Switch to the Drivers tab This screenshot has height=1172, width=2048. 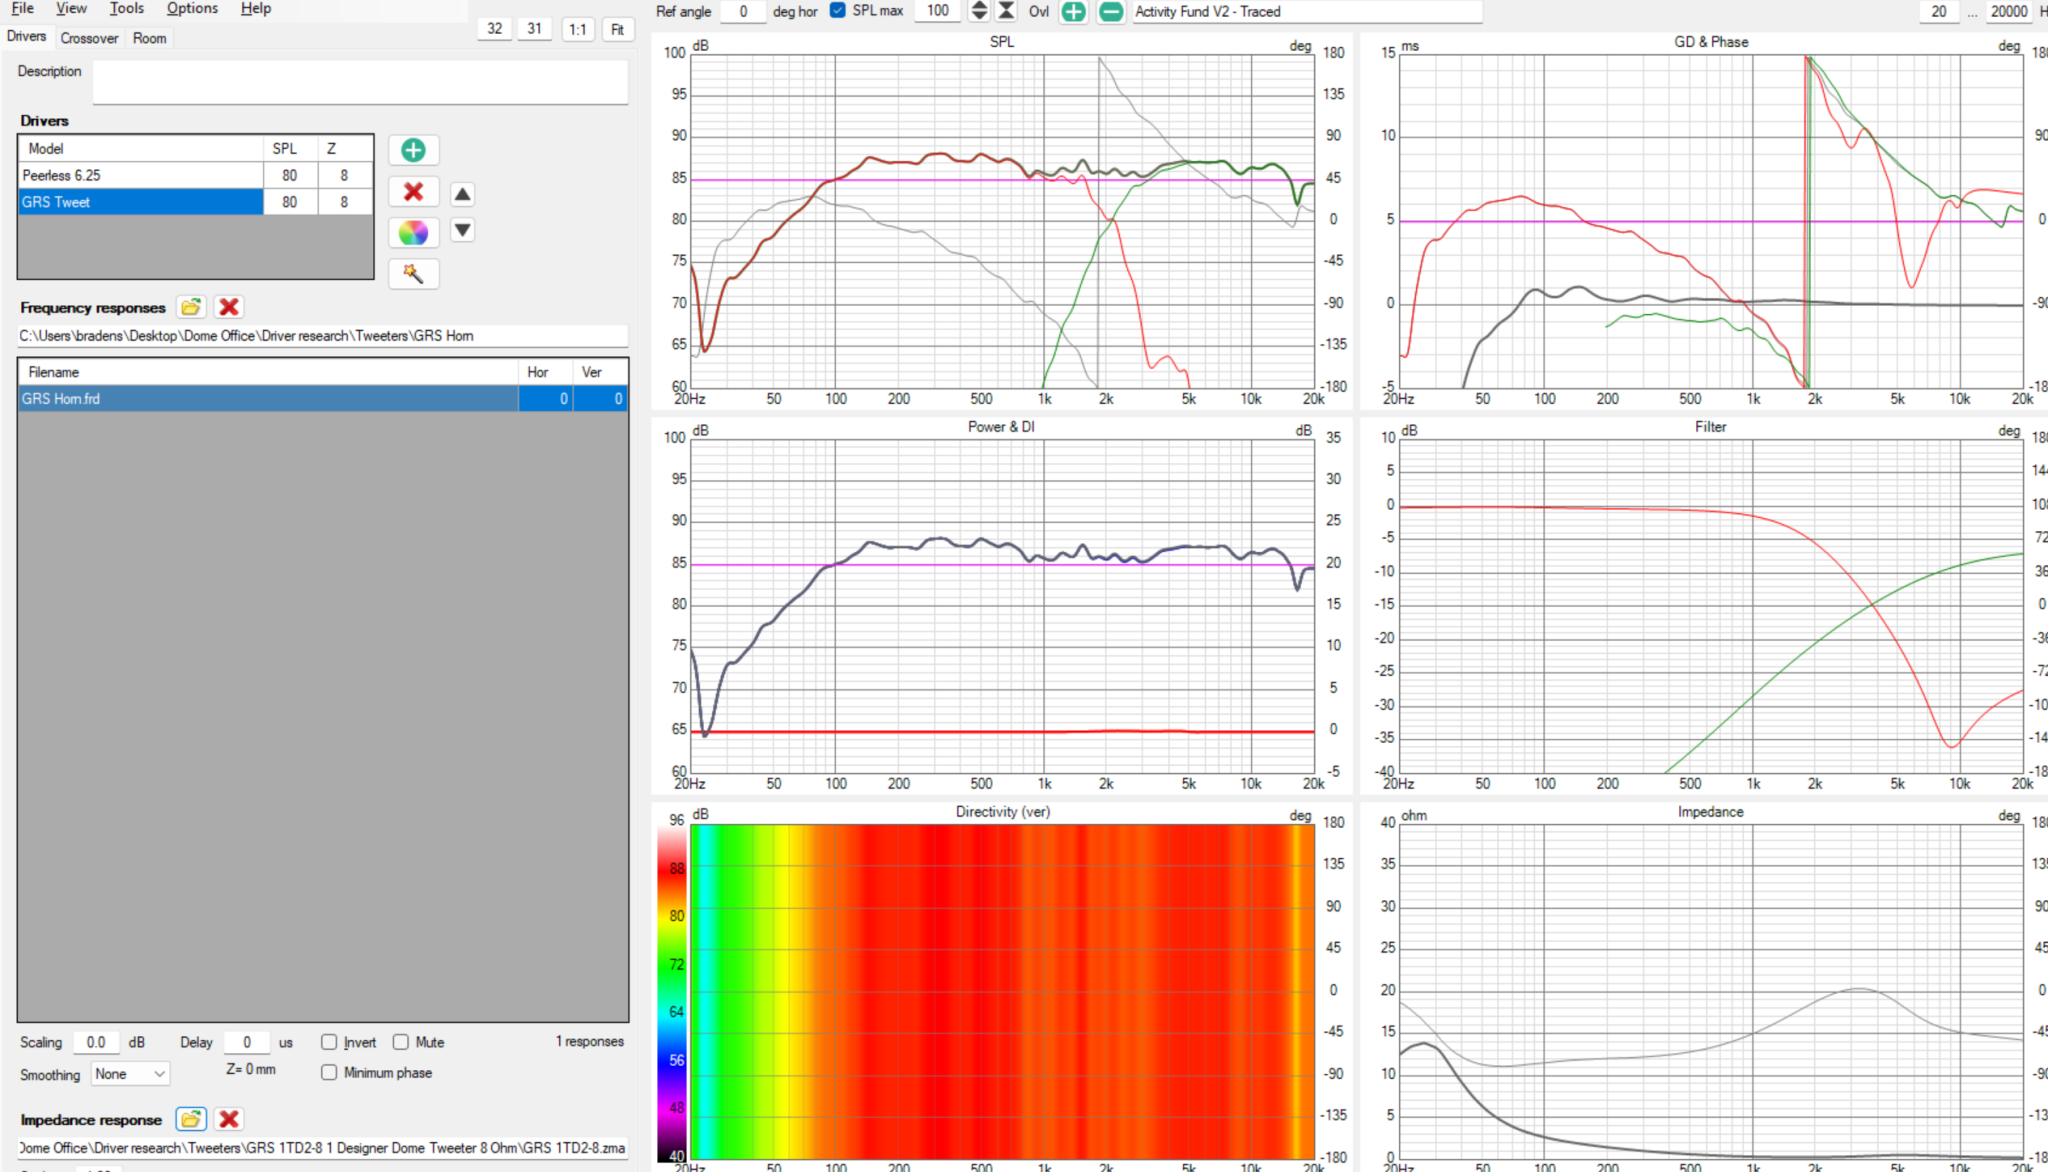(x=26, y=36)
